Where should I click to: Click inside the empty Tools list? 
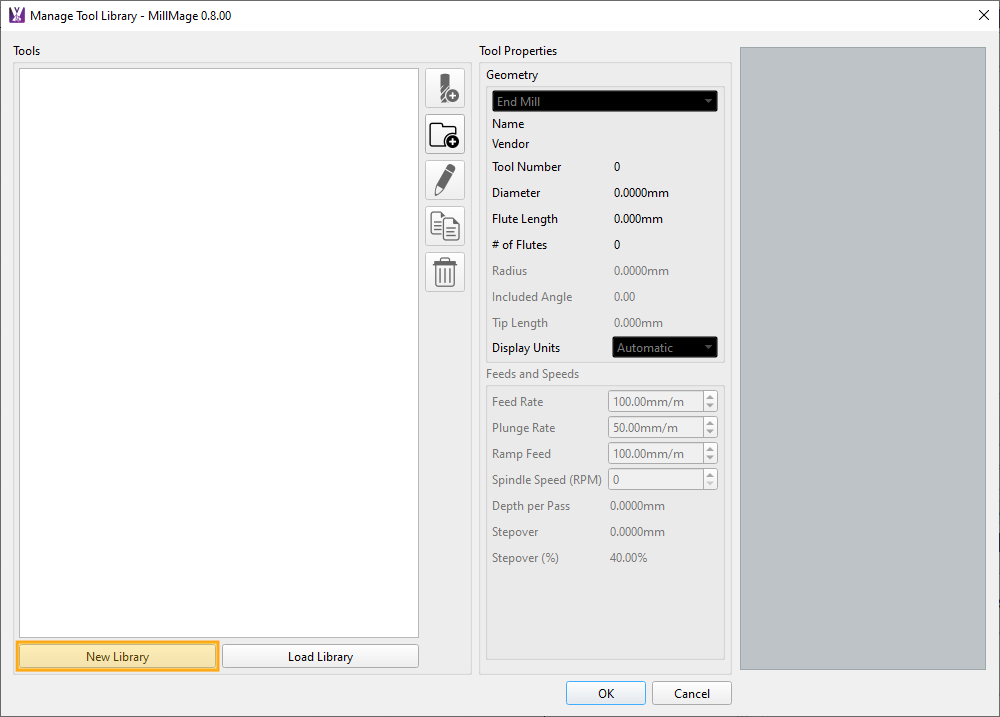[218, 352]
